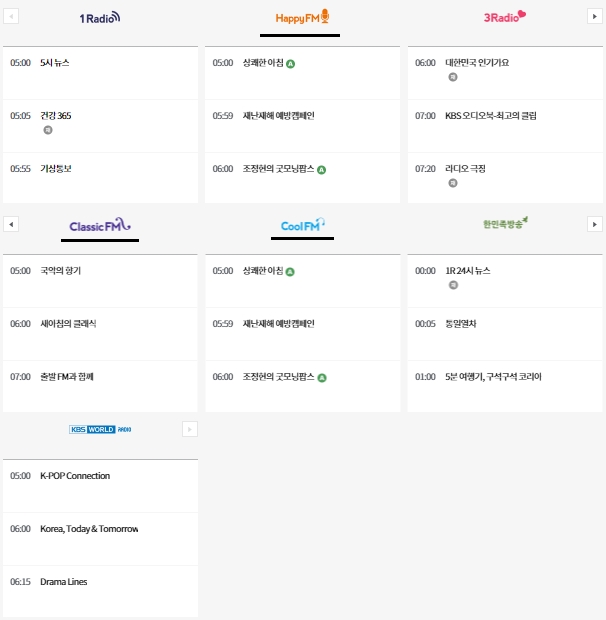Image resolution: width=606 pixels, height=620 pixels.
Task: Click grey rerun badge under 라디오 극장
Action: [x=453, y=183]
